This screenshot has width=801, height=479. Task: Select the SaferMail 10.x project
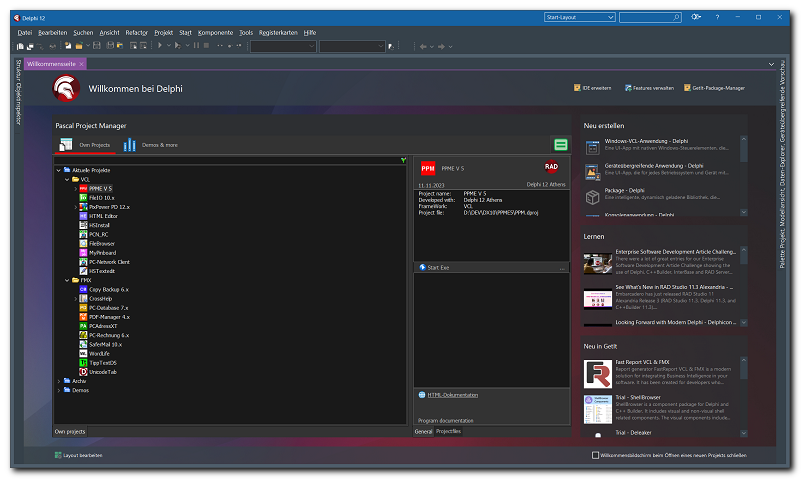pyautogui.click(x=105, y=345)
